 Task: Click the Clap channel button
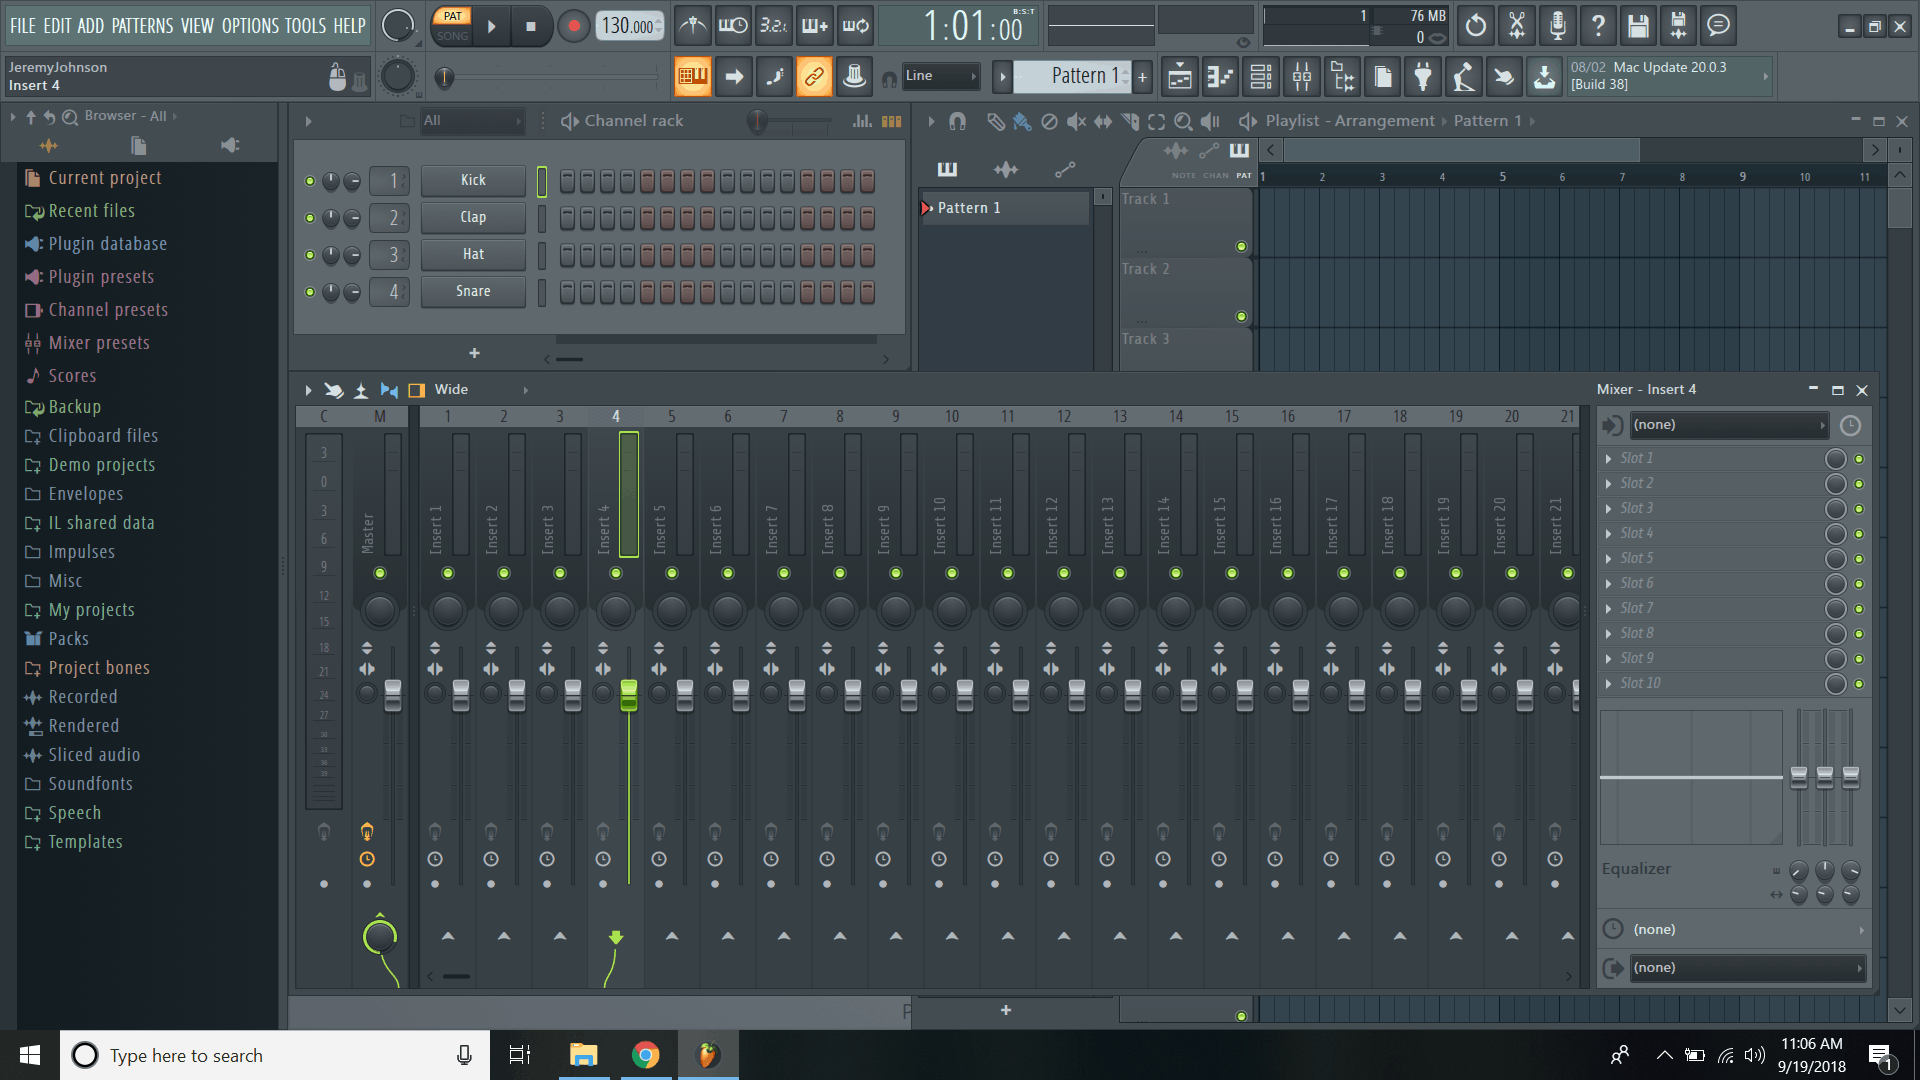point(472,217)
